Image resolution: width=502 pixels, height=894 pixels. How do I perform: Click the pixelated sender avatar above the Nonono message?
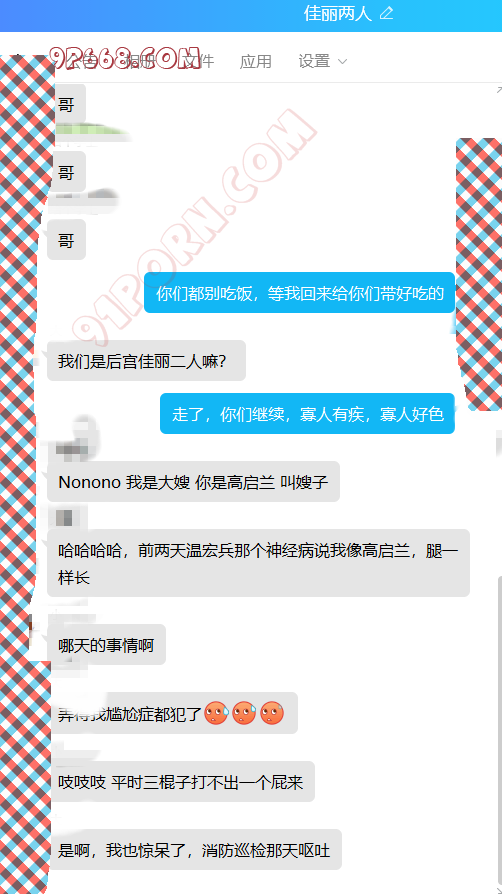click(73, 439)
